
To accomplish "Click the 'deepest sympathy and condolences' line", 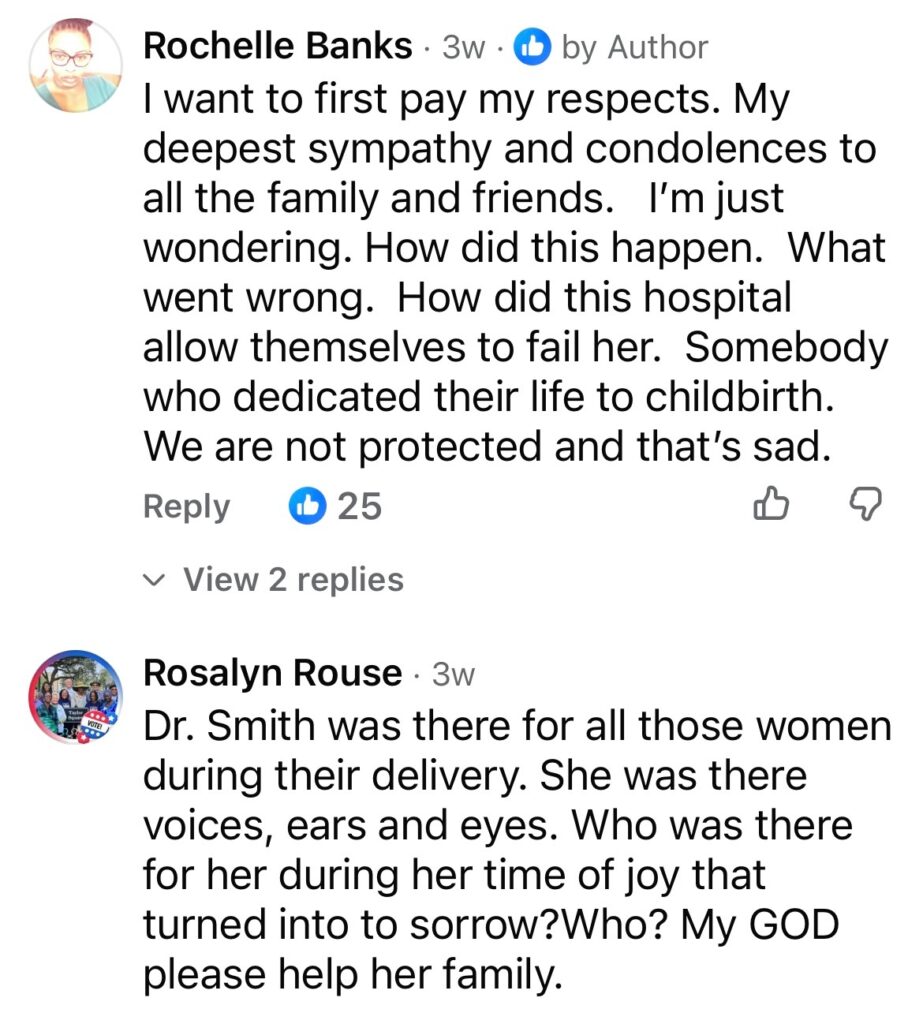I will (x=510, y=149).
